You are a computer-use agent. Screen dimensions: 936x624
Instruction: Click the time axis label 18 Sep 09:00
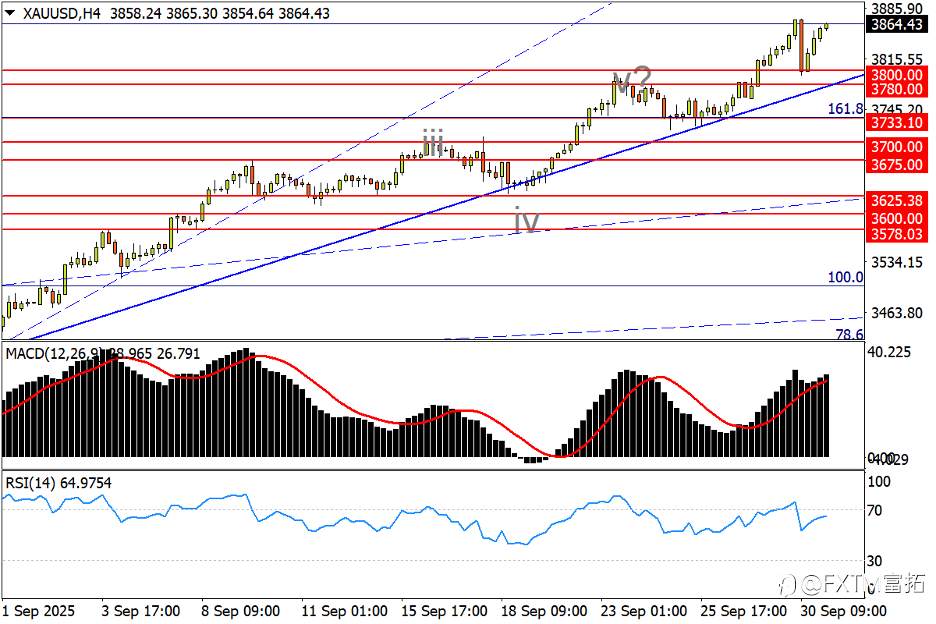(x=544, y=611)
